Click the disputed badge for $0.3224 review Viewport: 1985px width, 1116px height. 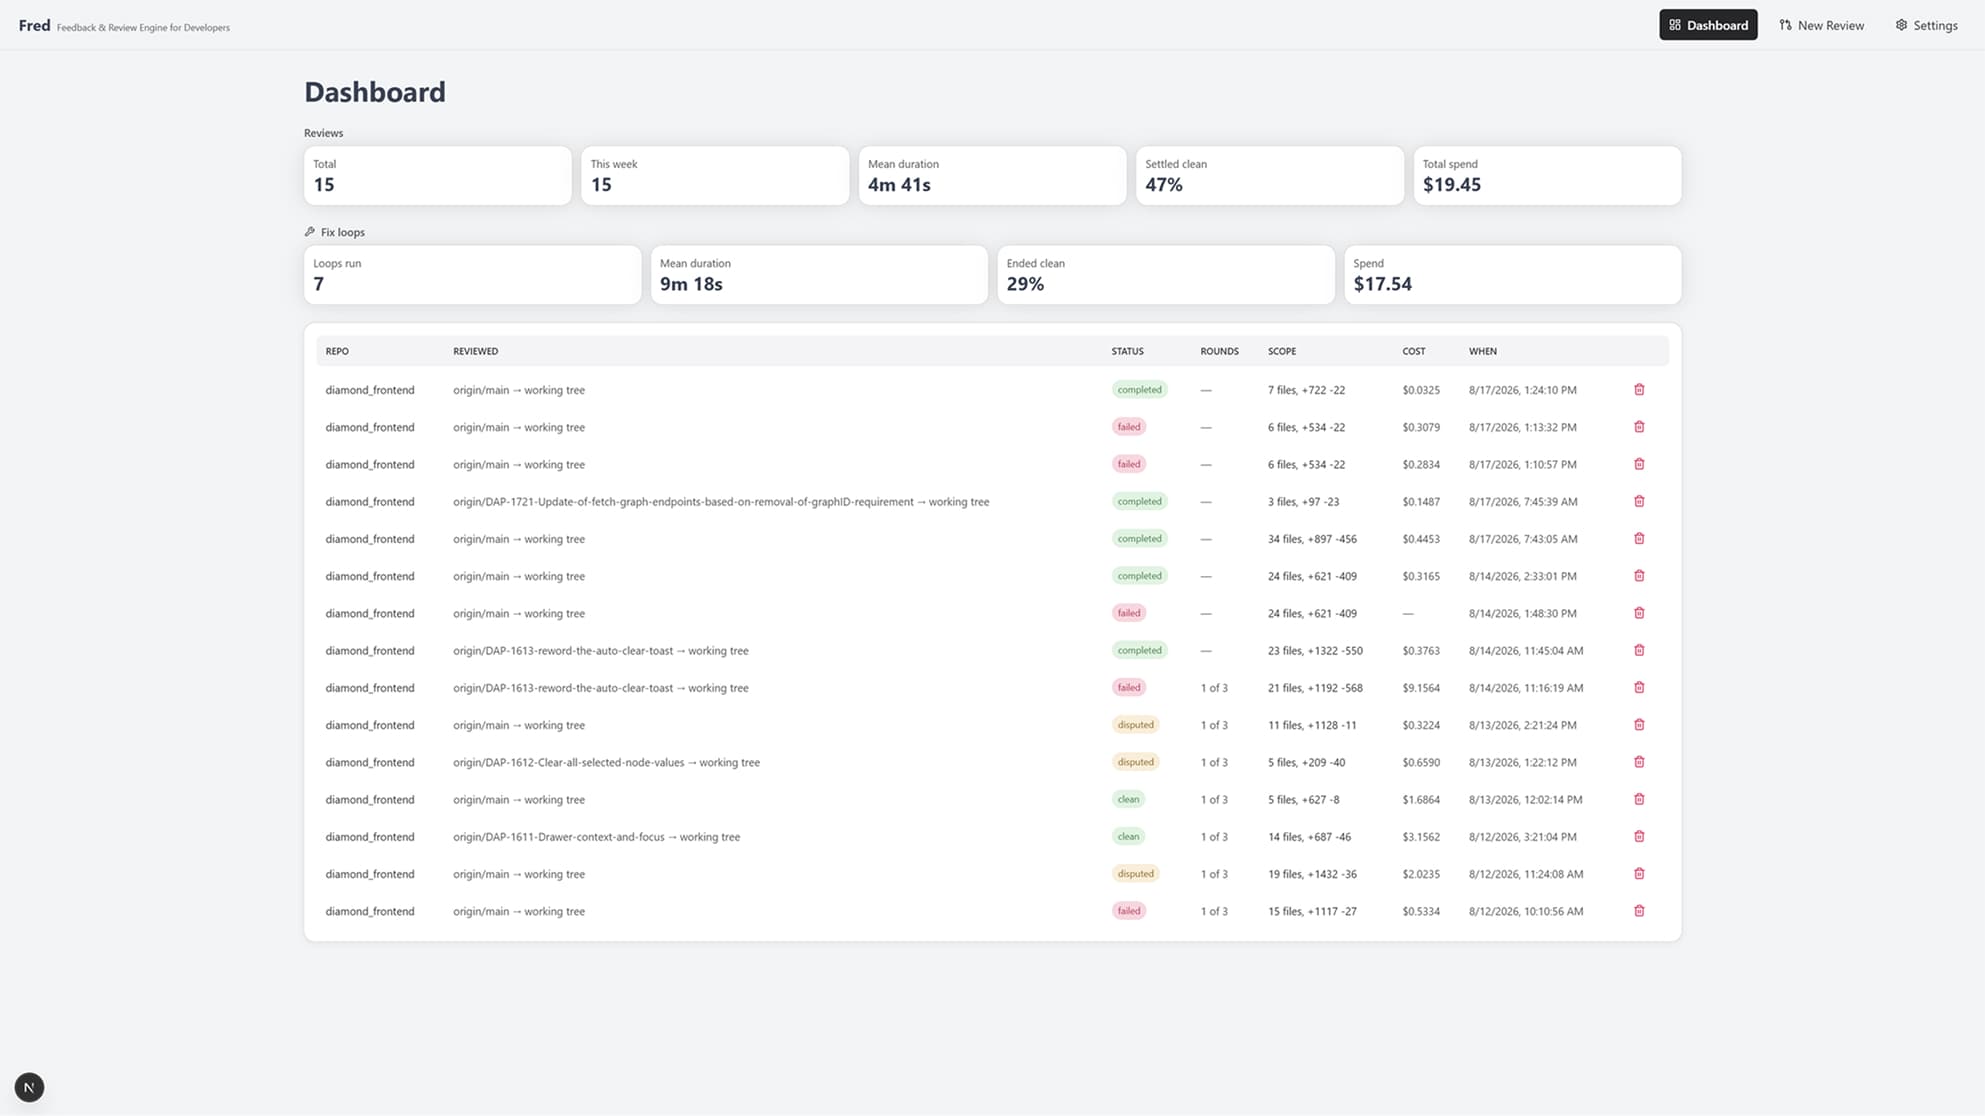[1135, 725]
